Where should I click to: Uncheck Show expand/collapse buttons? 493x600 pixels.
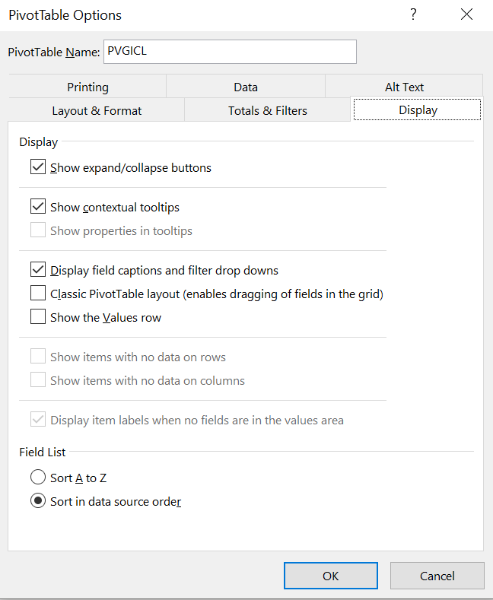[38, 167]
